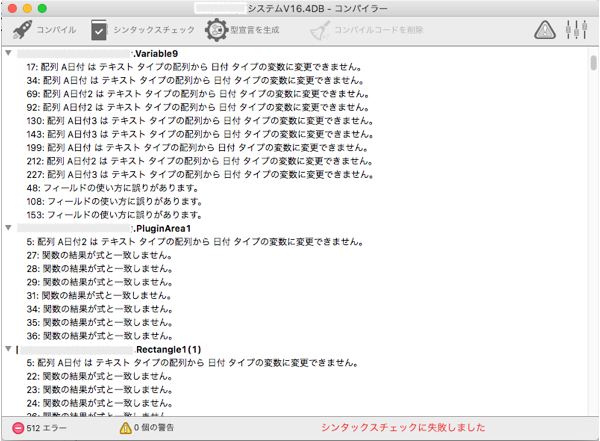Select error line 227 about A日付3
Screen dimensions: 600x441
point(200,175)
